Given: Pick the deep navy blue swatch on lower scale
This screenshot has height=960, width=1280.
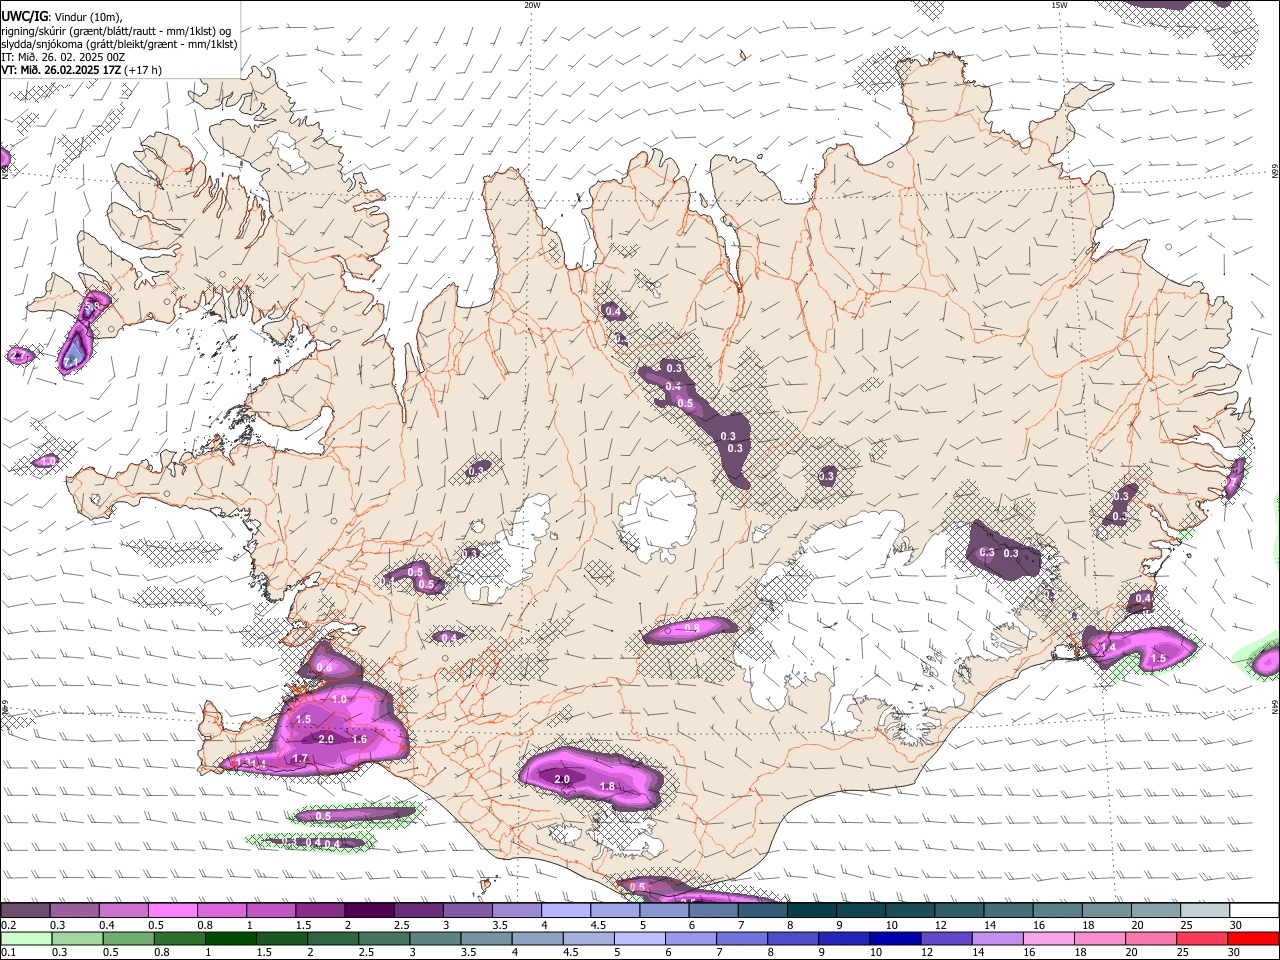Looking at the screenshot, I should tap(893, 939).
